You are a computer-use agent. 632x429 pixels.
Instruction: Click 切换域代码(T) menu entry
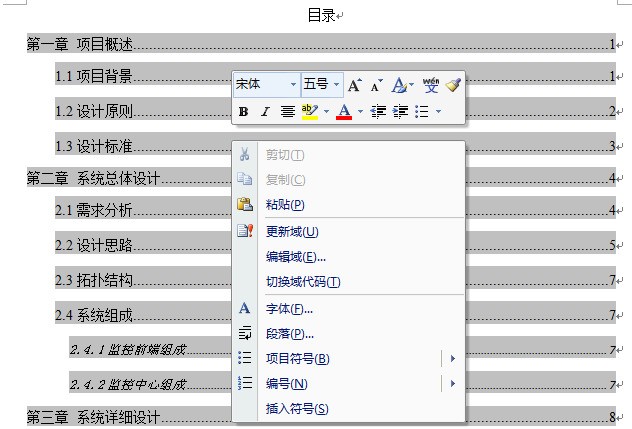(303, 282)
